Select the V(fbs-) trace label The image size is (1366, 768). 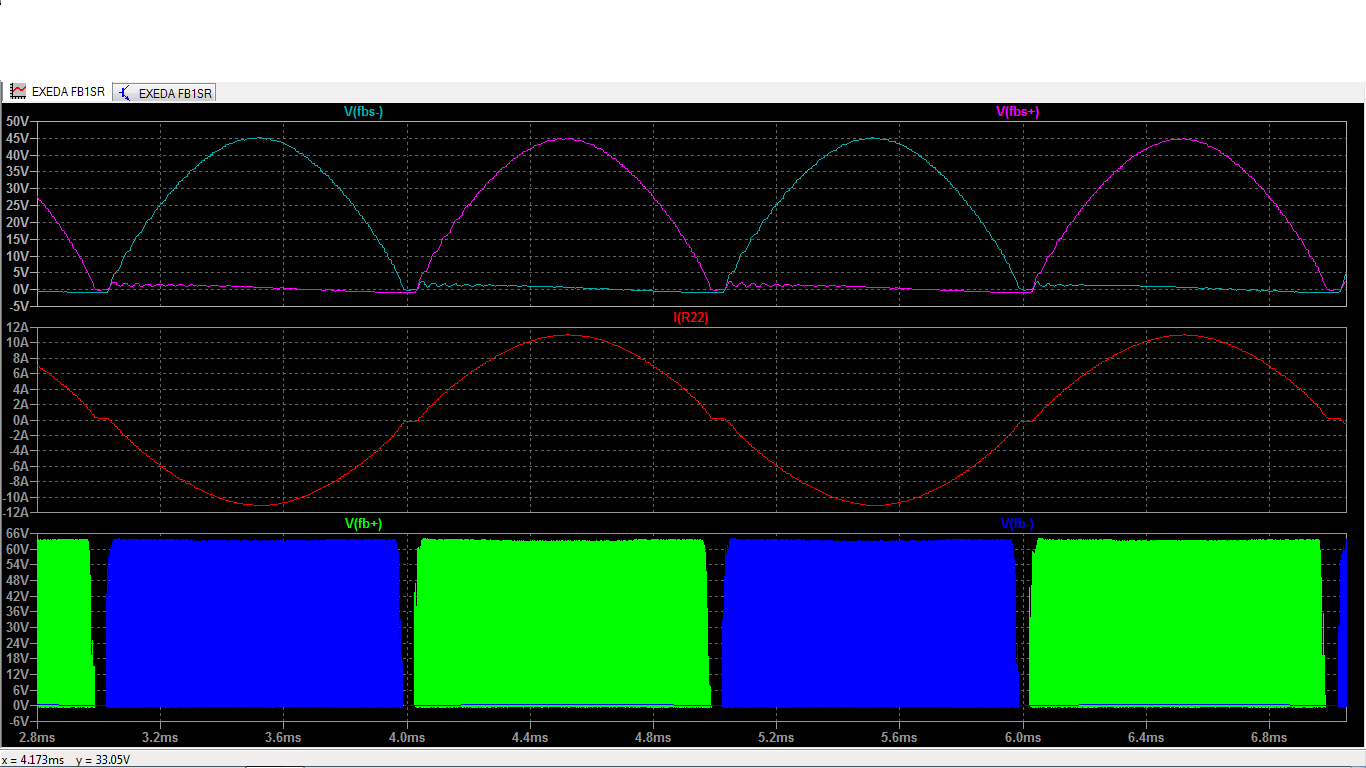364,112
